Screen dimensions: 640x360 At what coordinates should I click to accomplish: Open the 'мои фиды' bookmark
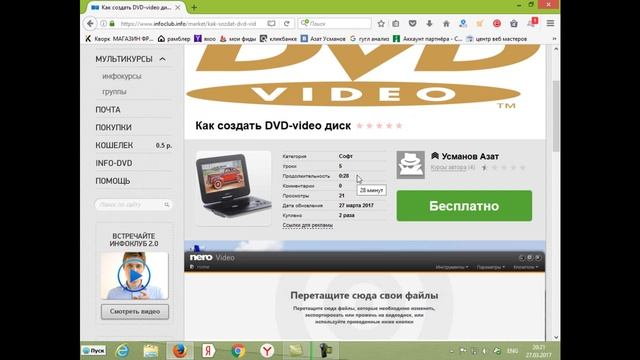pos(238,39)
